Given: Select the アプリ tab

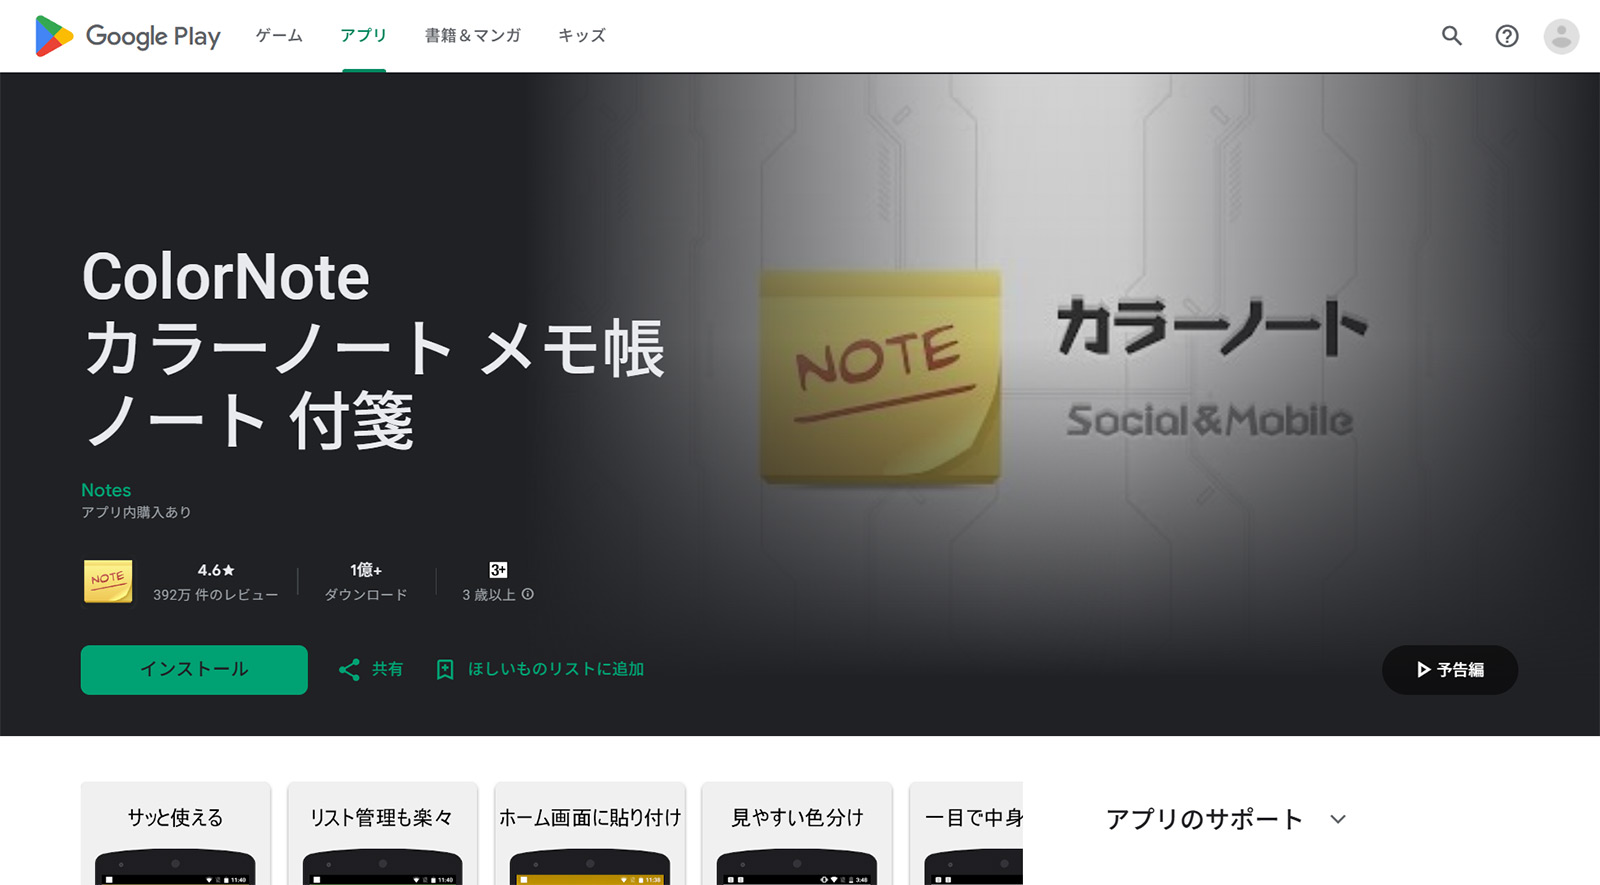Looking at the screenshot, I should (363, 35).
